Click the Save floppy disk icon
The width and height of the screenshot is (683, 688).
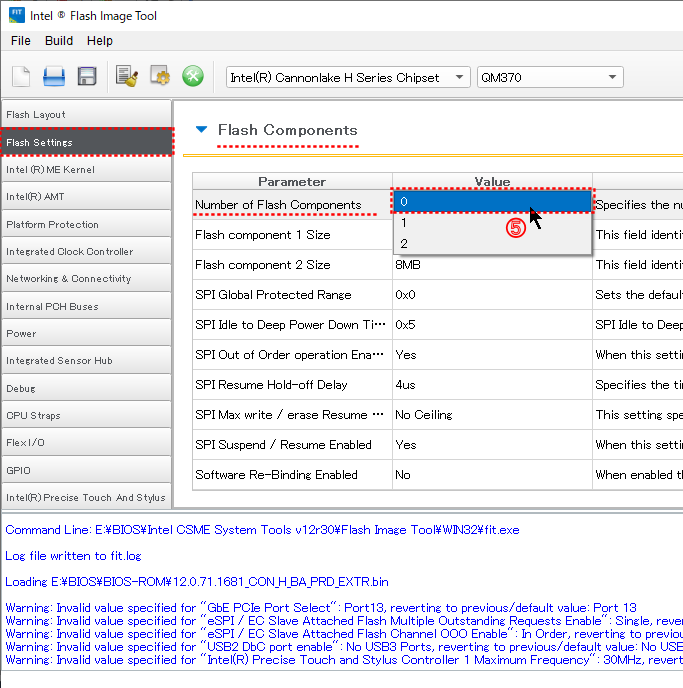[87, 77]
